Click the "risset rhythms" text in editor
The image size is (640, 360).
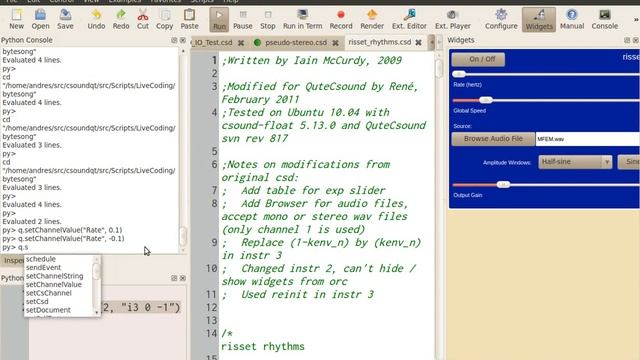coord(263,347)
